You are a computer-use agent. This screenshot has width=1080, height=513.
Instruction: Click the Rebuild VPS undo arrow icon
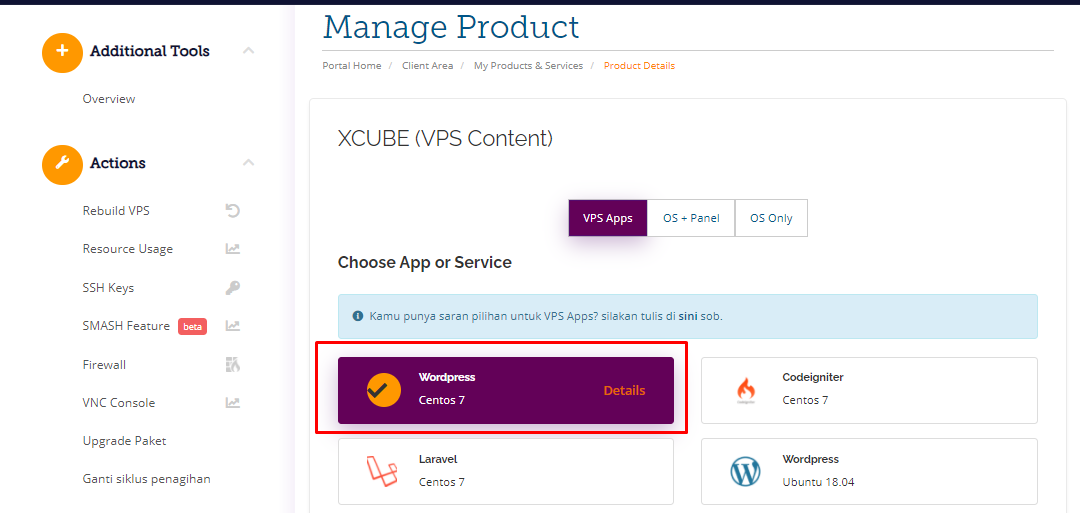[233, 211]
